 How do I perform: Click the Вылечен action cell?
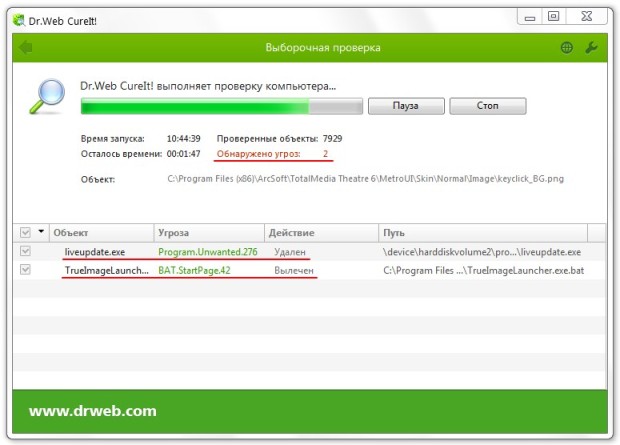point(294,271)
